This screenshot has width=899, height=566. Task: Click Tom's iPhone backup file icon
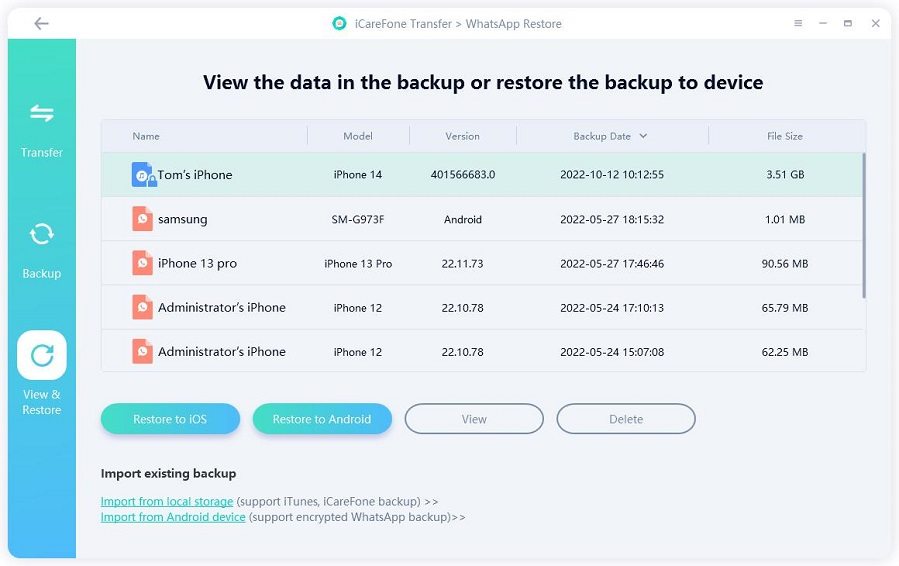click(143, 175)
